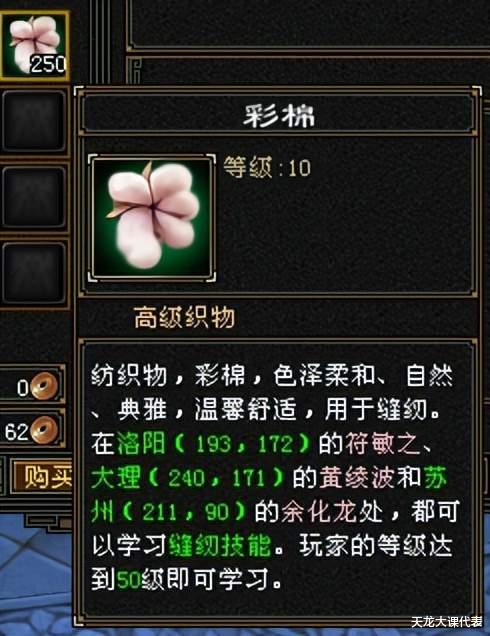The image size is (490, 636).
Task: Click the NPC name 黄绫波
Action: click(357, 477)
